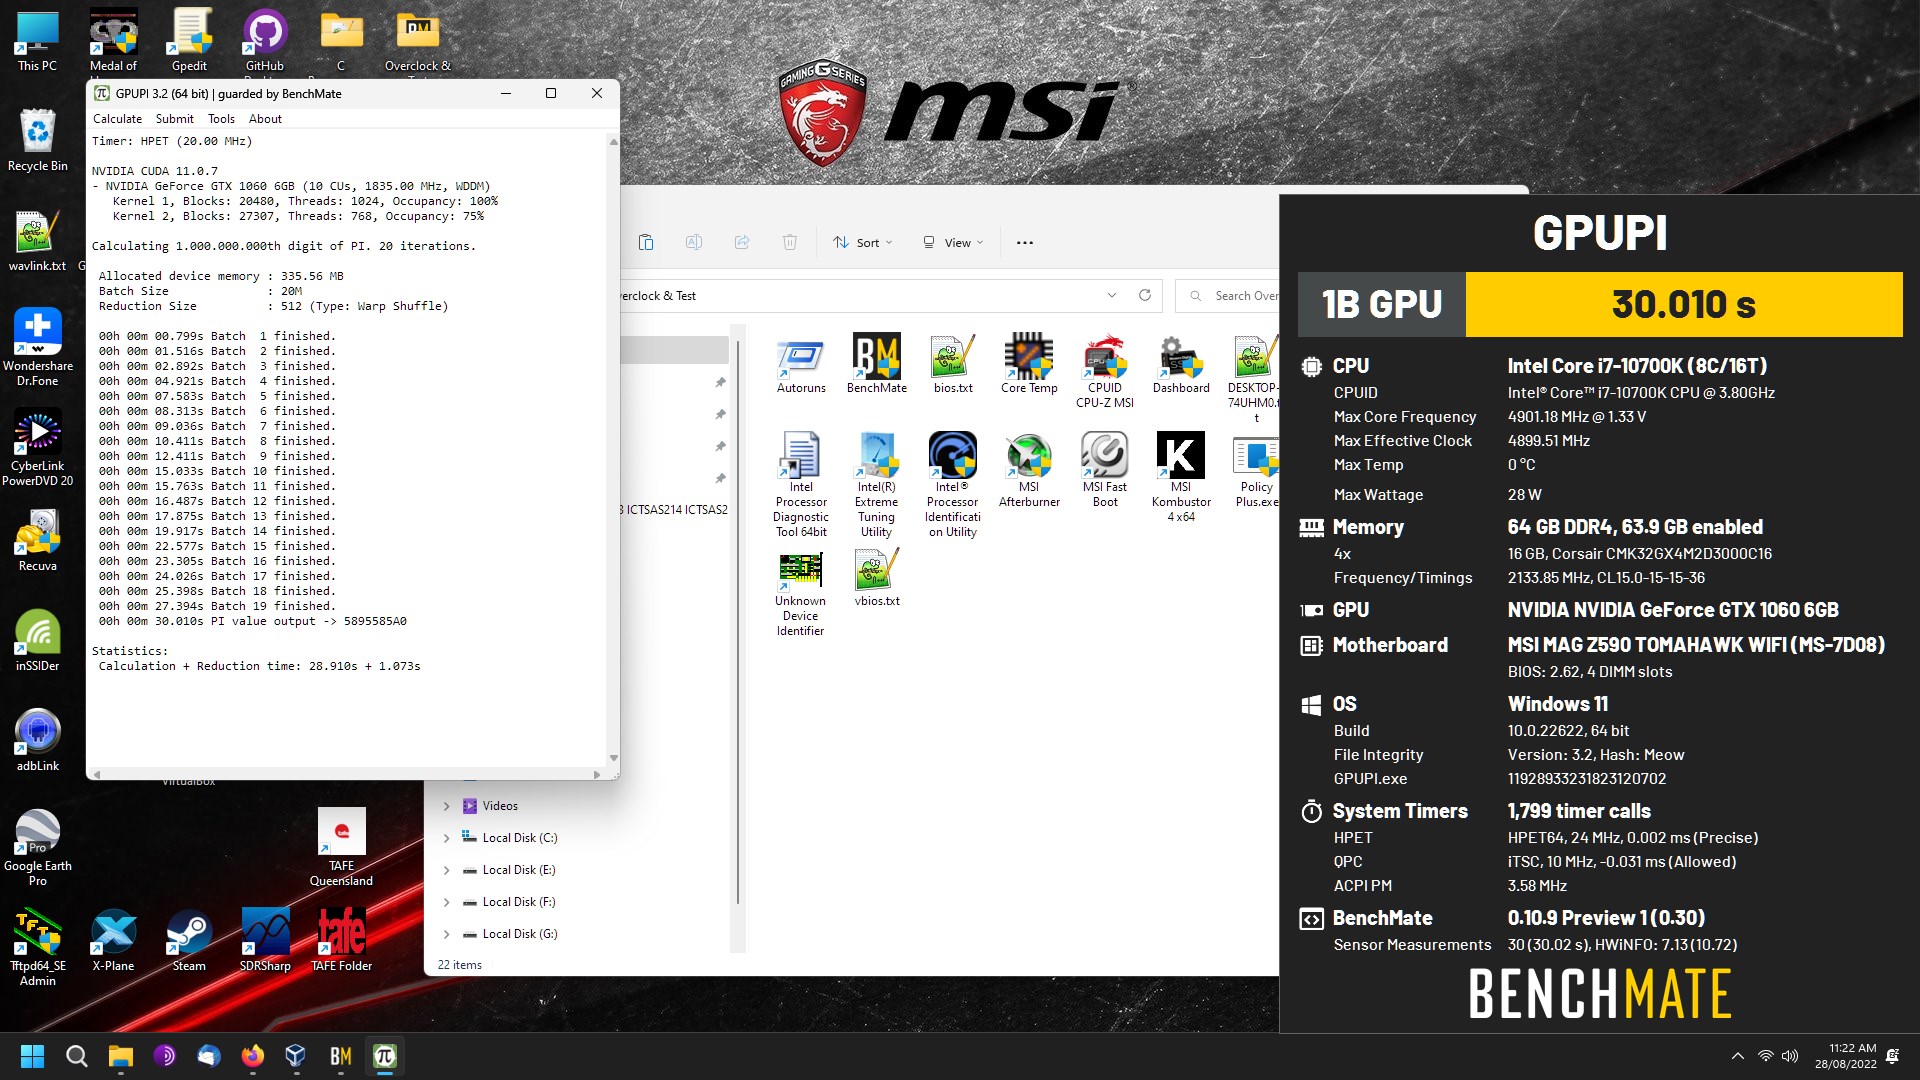
Task: Open the inSSIDer desktop shortcut
Action: click(37, 641)
